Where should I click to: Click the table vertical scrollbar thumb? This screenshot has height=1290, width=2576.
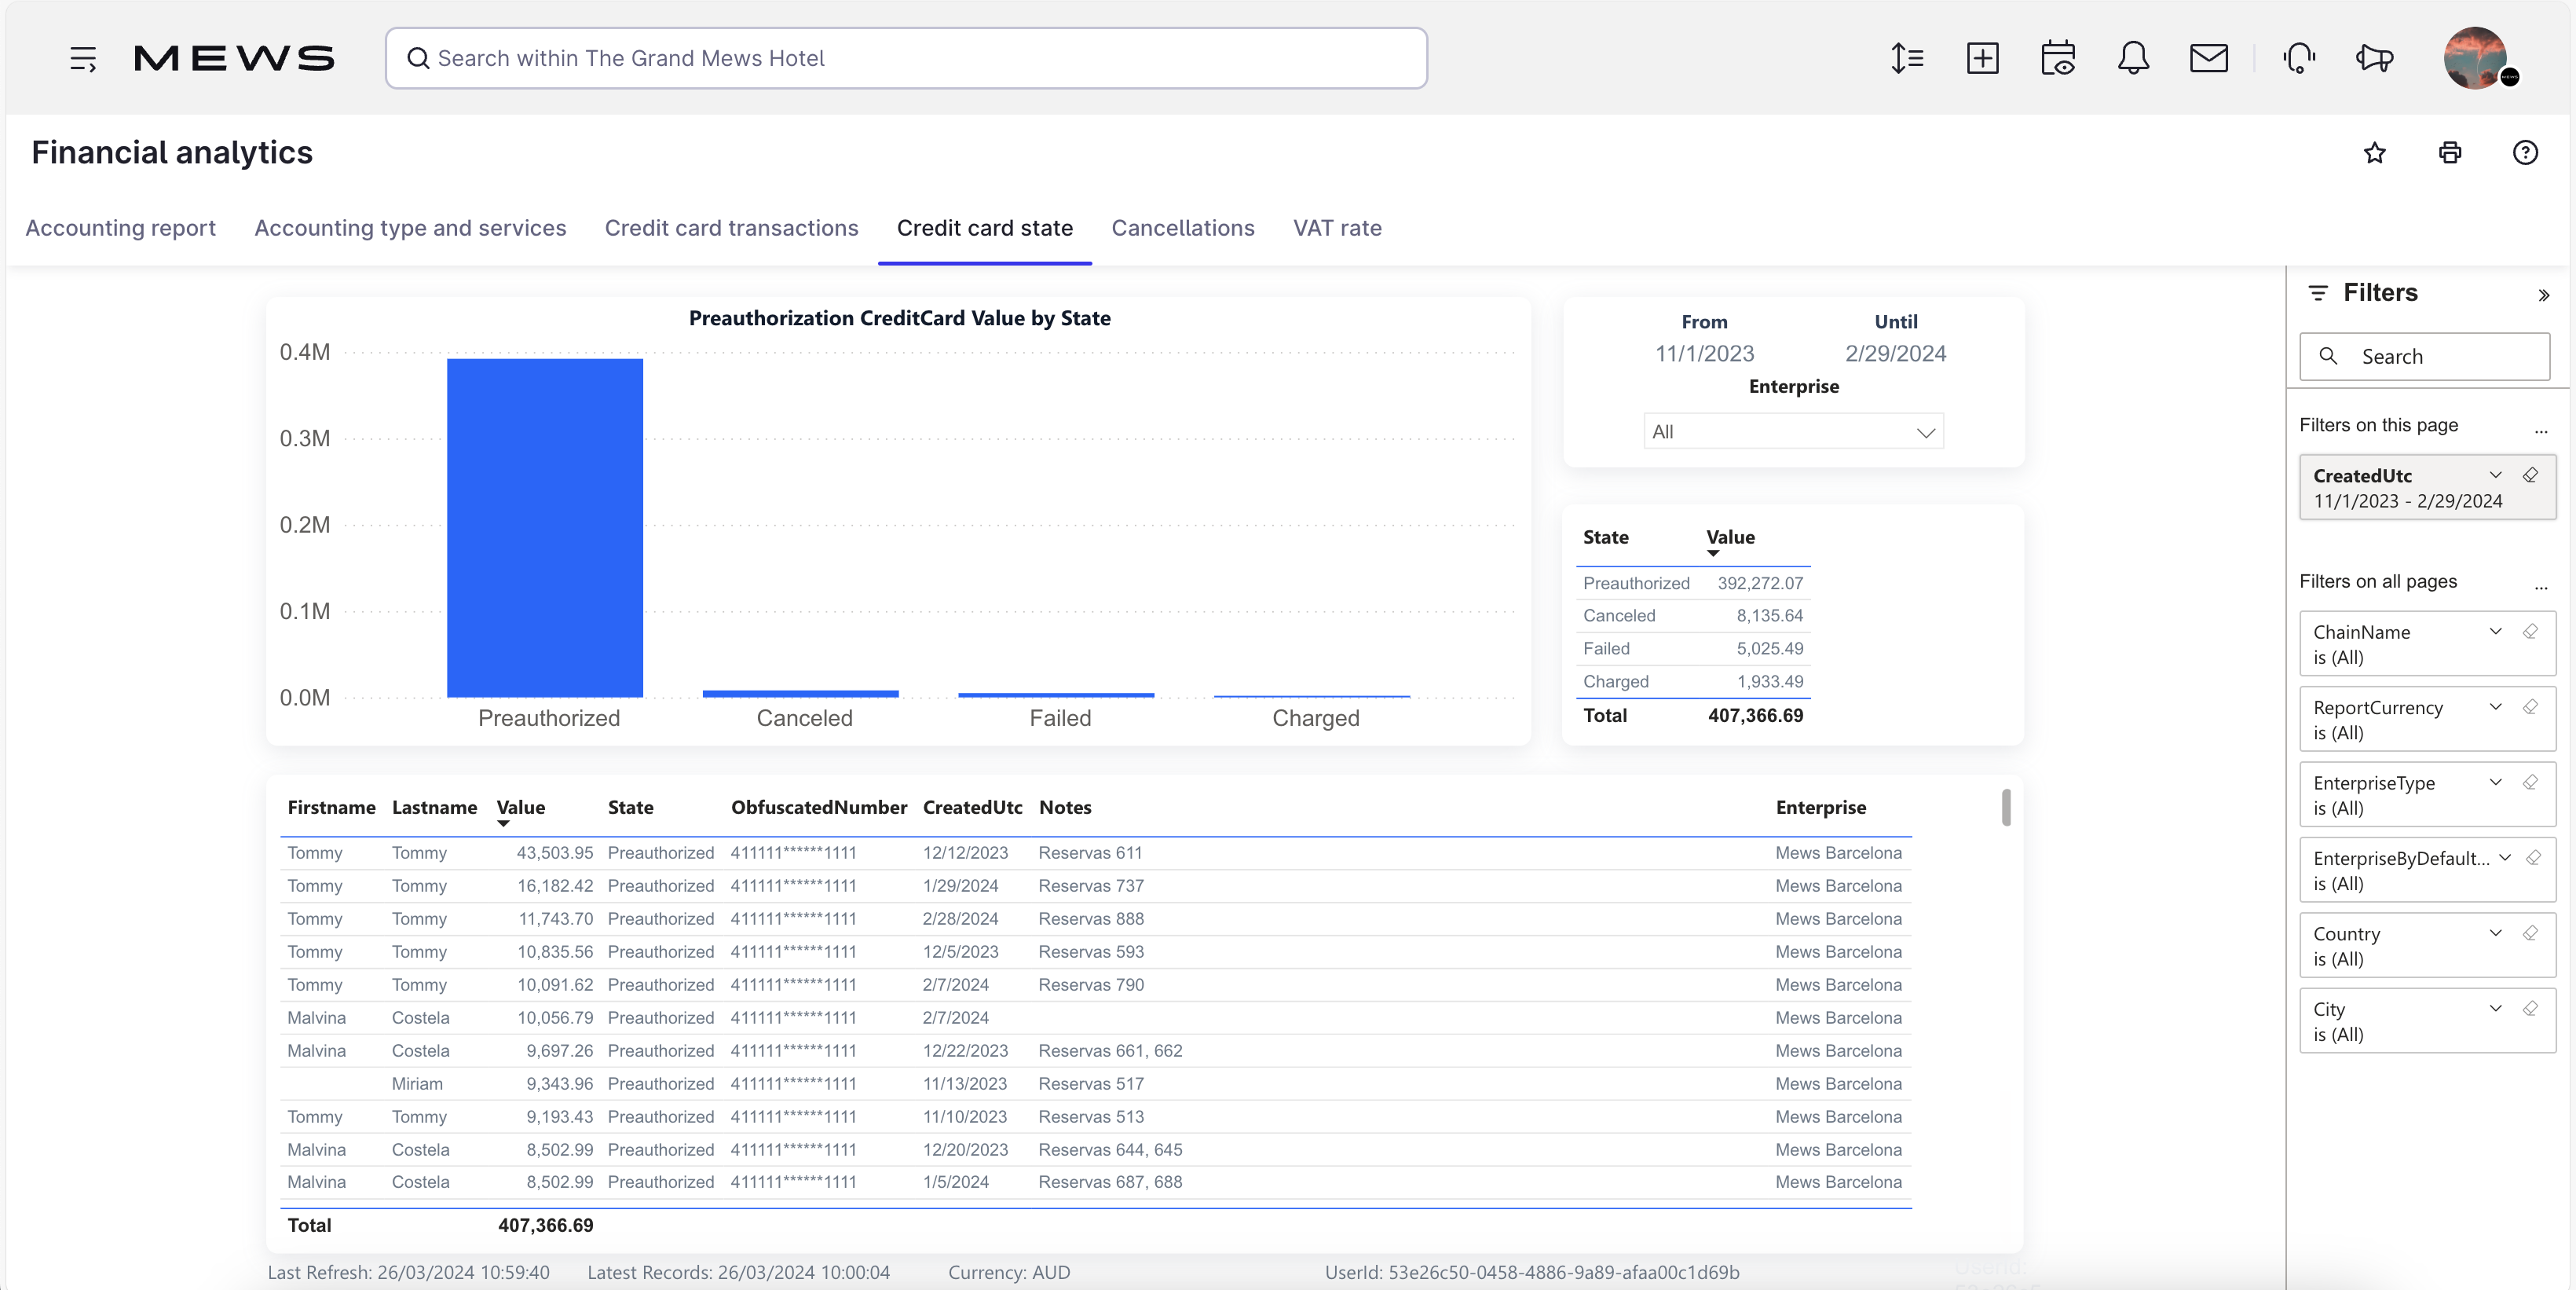click(x=2005, y=808)
